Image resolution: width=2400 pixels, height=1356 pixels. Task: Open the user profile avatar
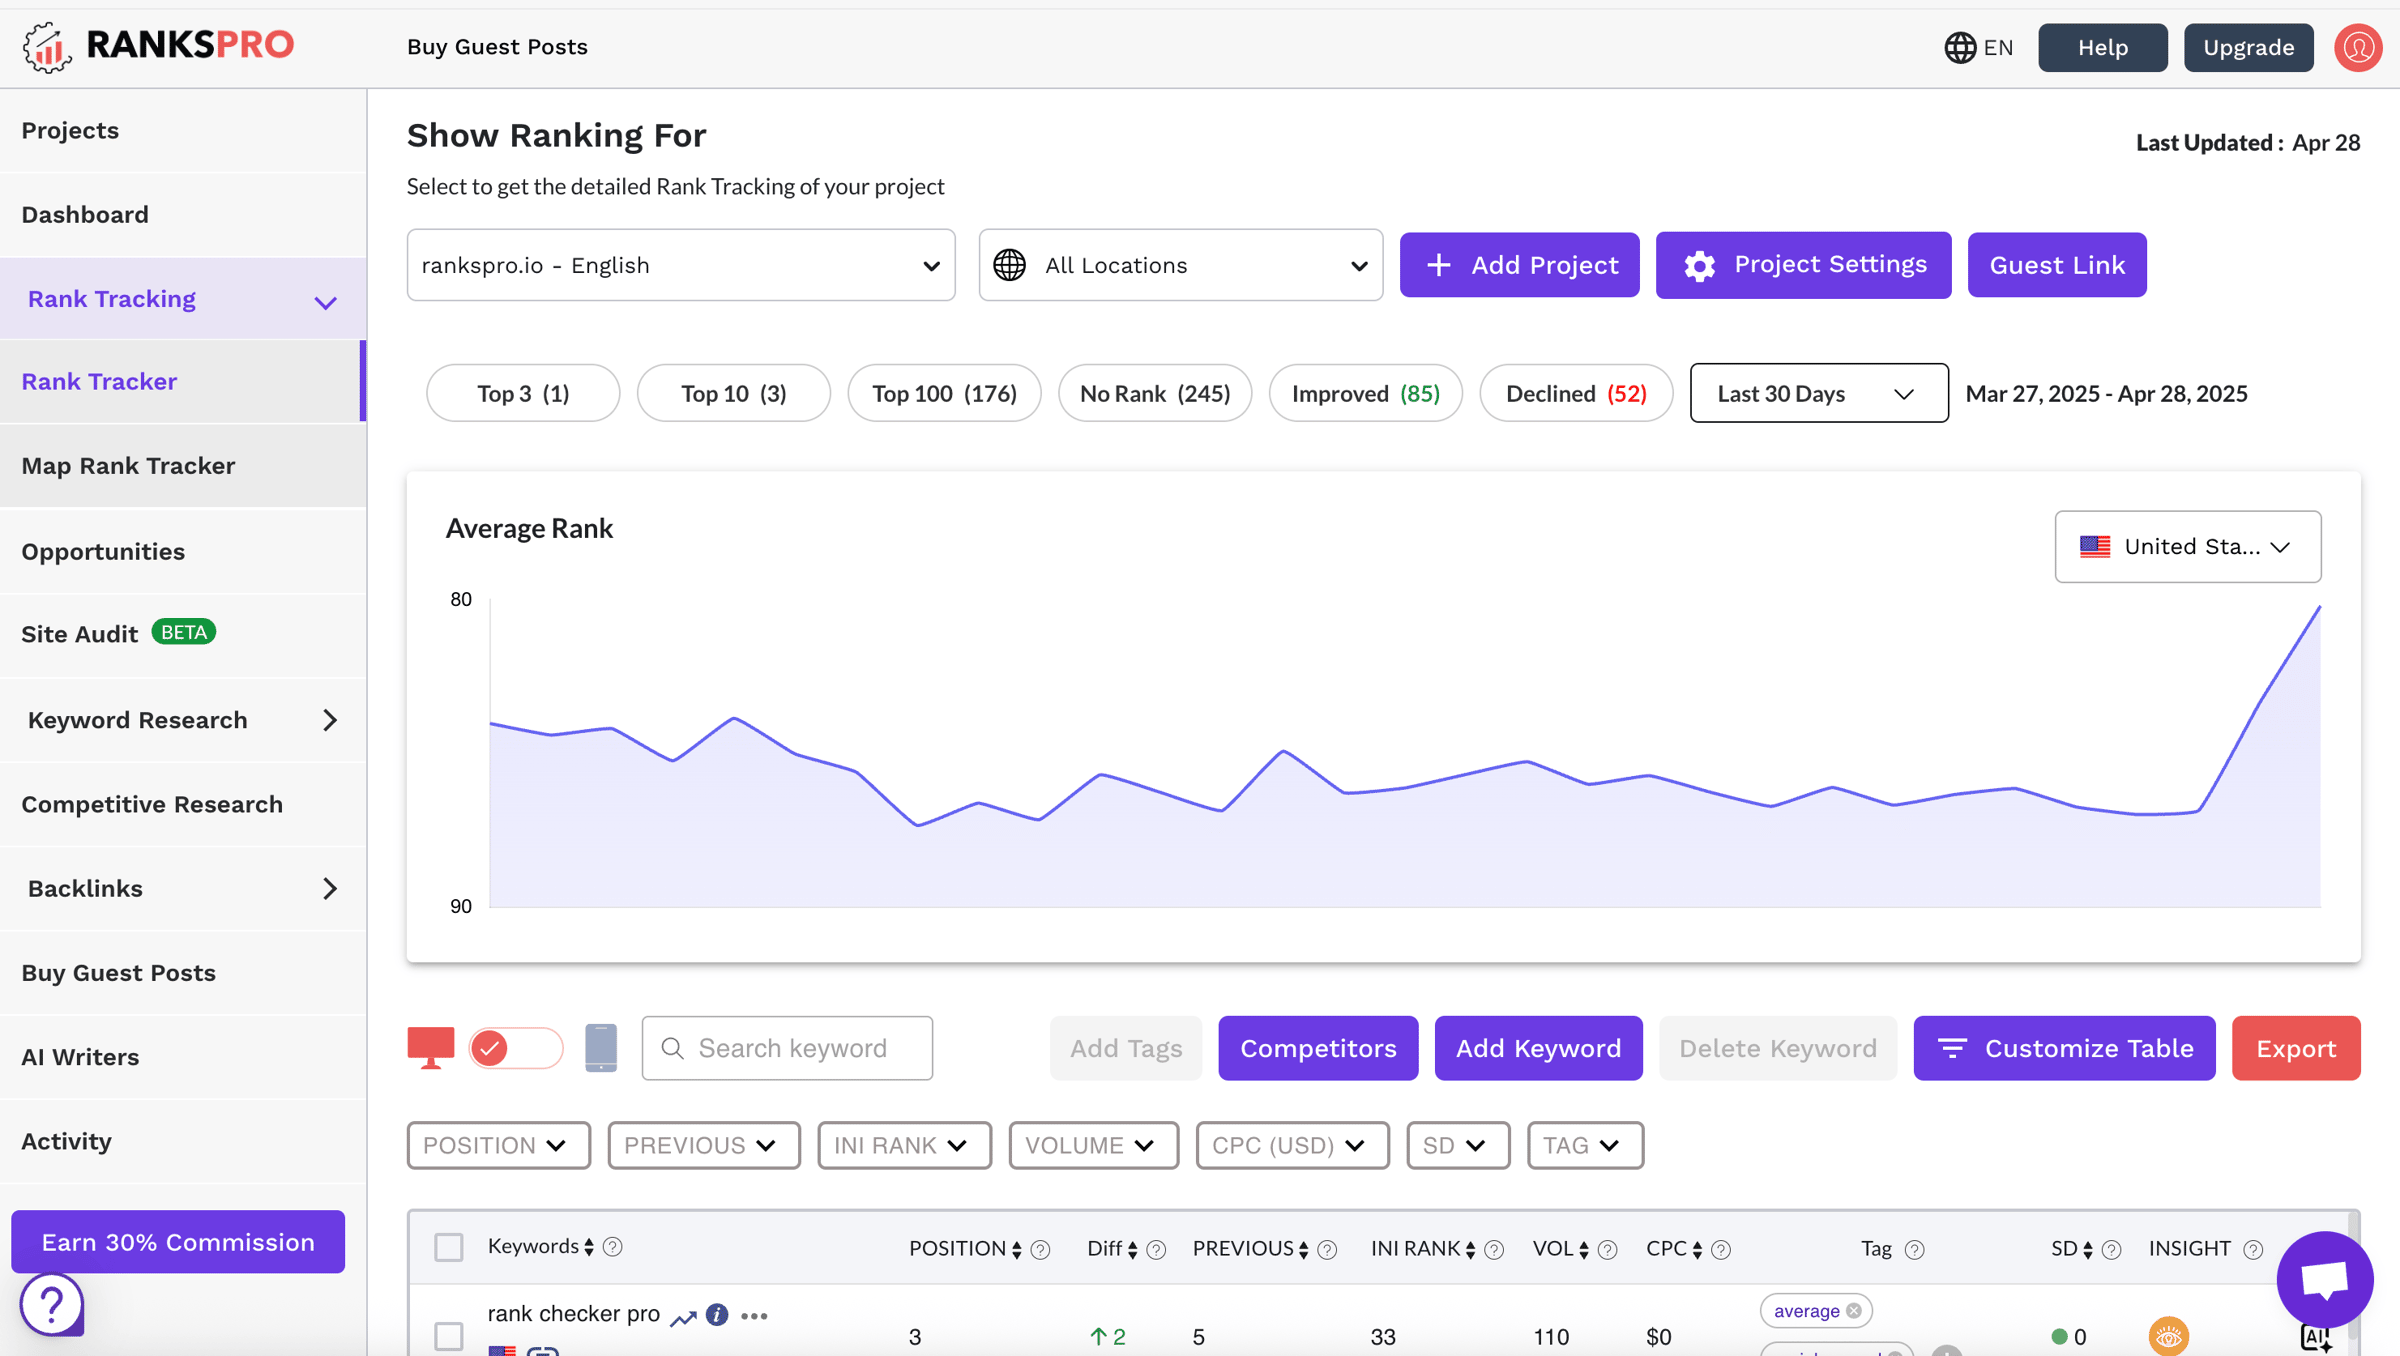click(2358, 47)
